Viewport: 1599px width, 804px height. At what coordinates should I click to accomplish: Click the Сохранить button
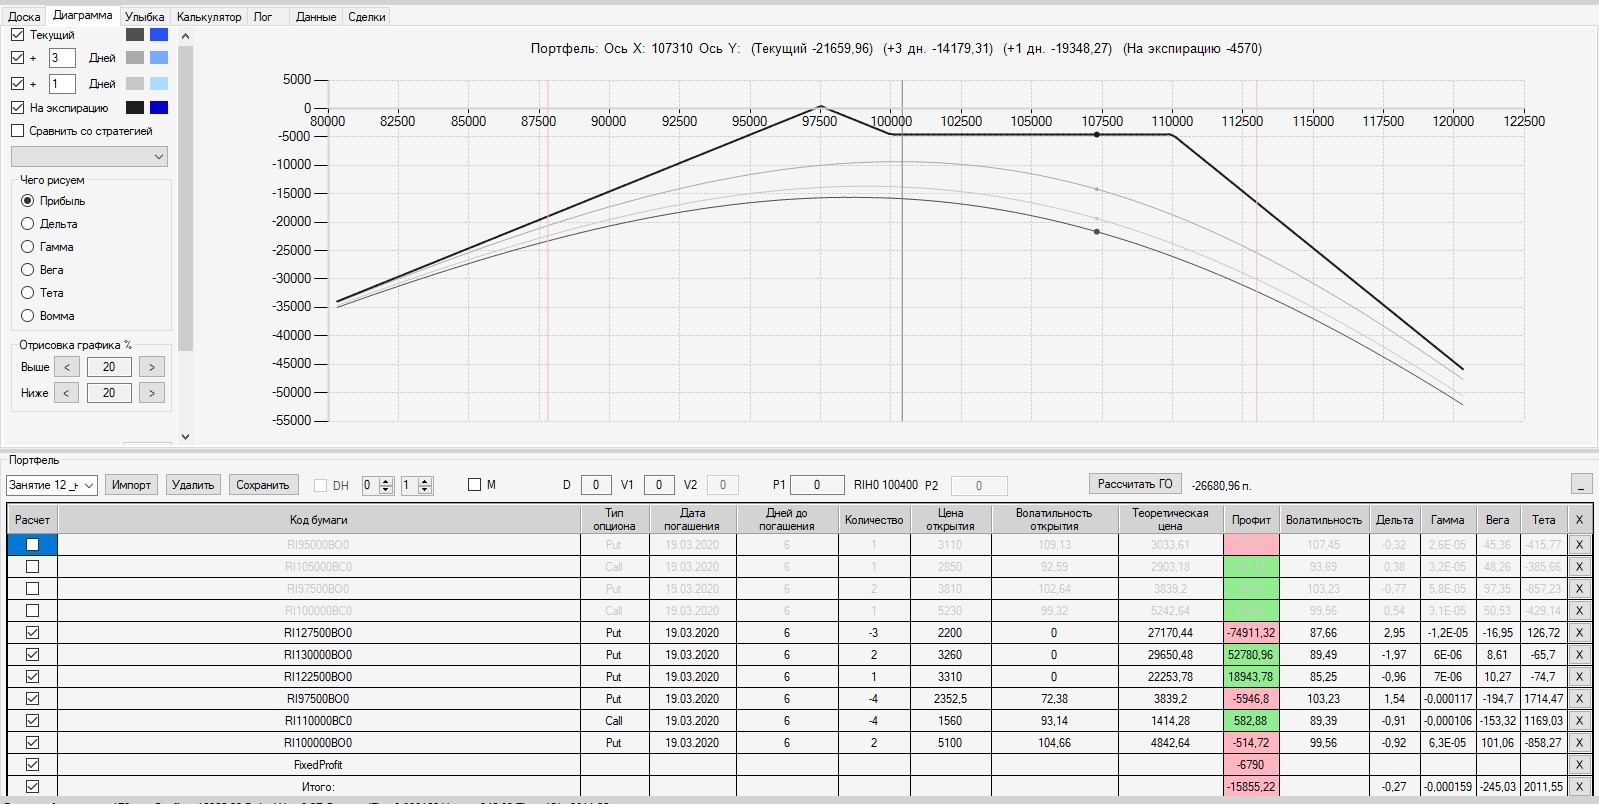click(262, 485)
